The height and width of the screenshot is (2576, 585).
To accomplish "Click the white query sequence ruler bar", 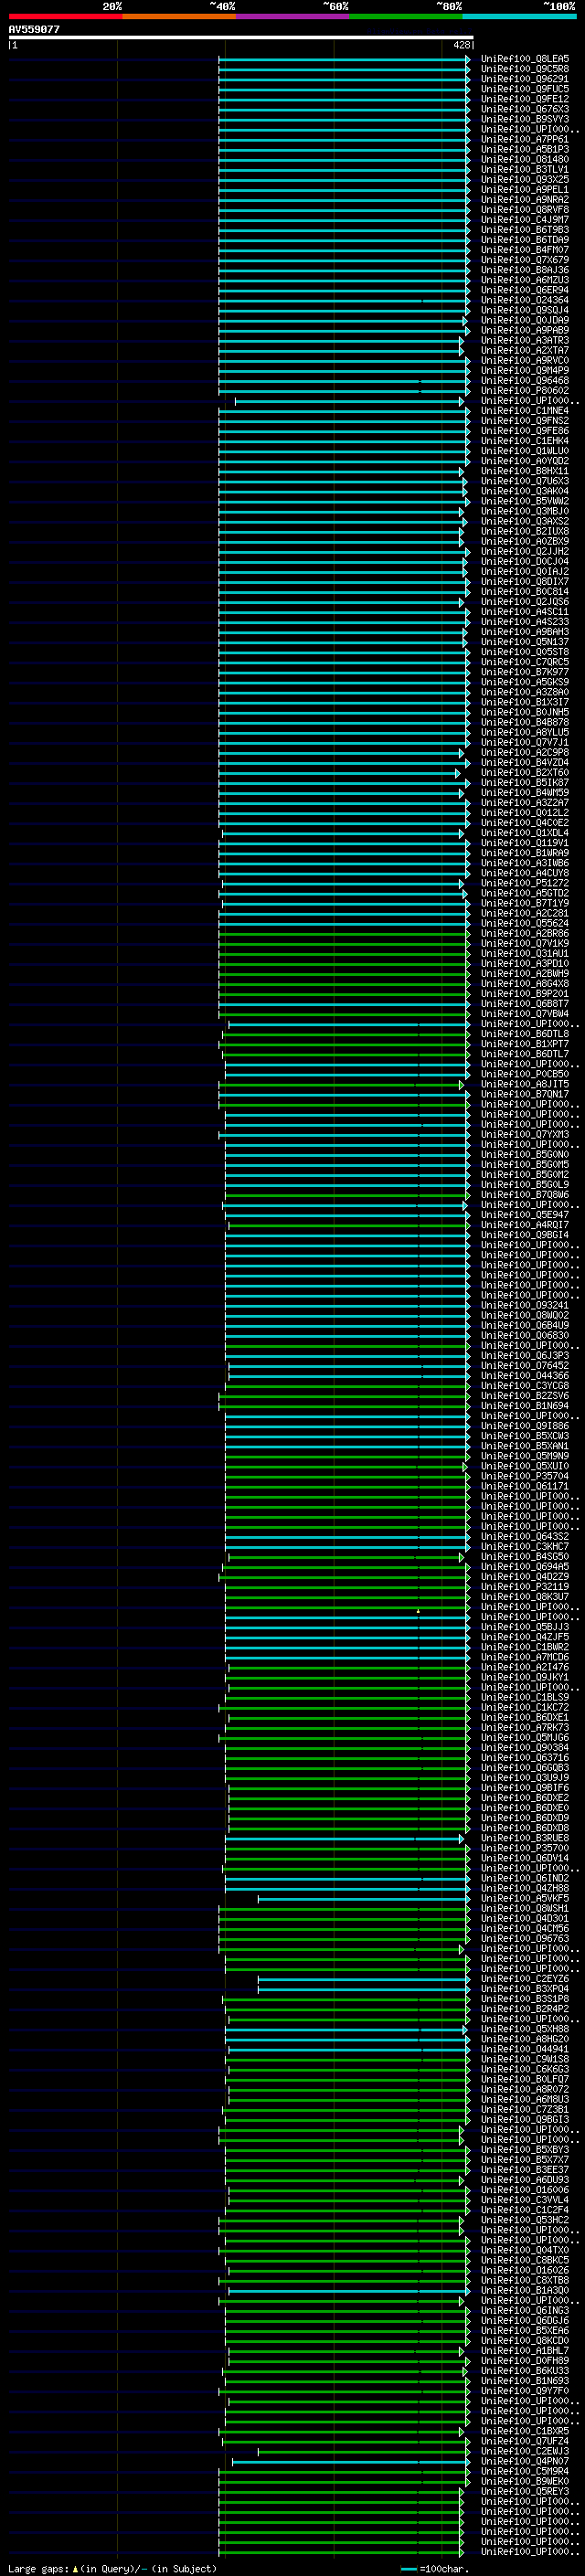I will click(x=241, y=38).
